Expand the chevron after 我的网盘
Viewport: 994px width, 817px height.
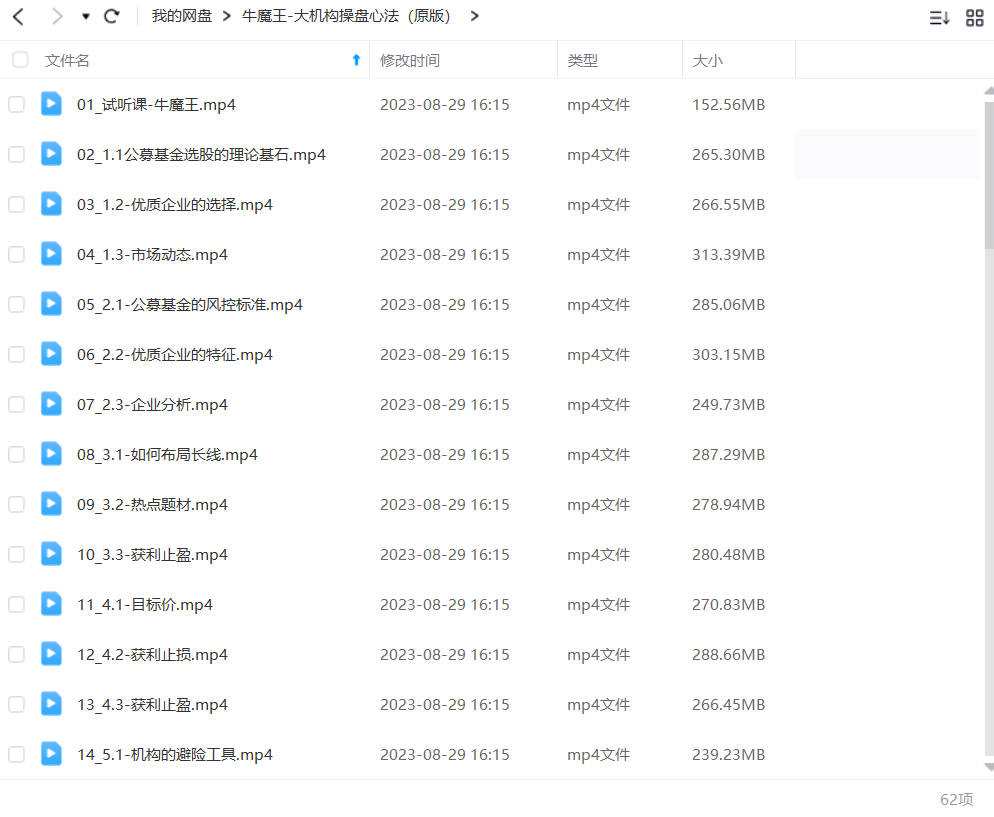click(x=226, y=16)
